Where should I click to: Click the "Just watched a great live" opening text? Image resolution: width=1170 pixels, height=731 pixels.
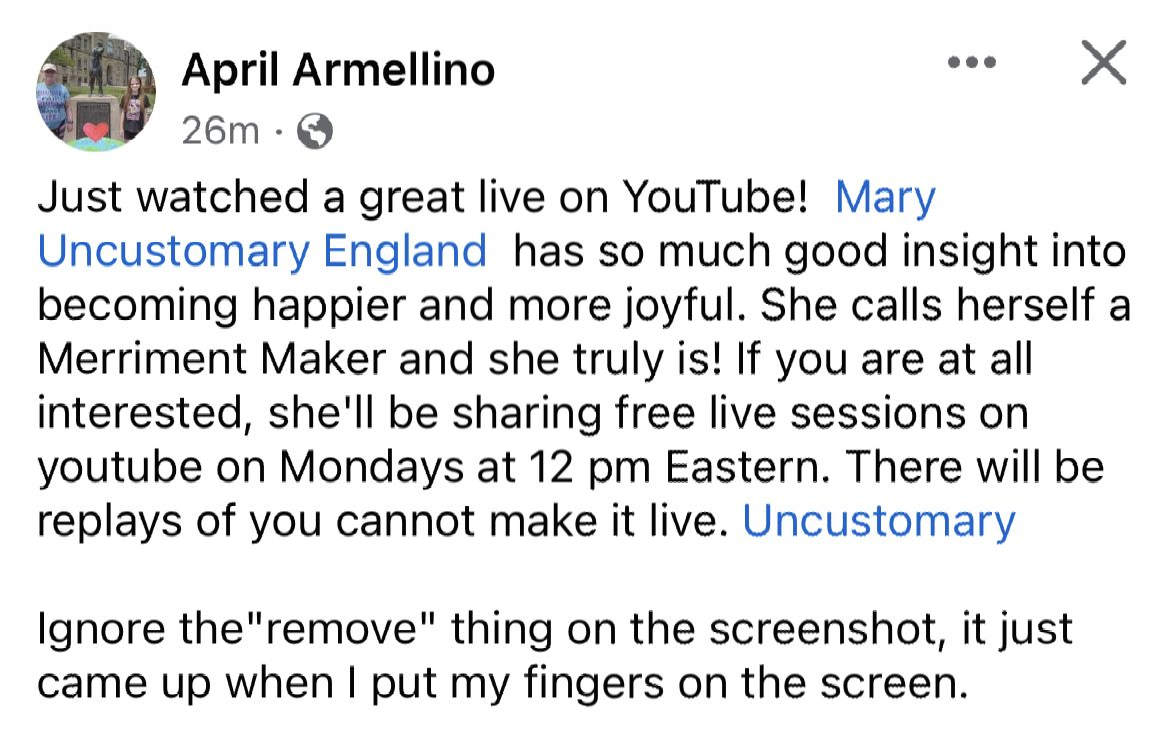[x=258, y=197]
